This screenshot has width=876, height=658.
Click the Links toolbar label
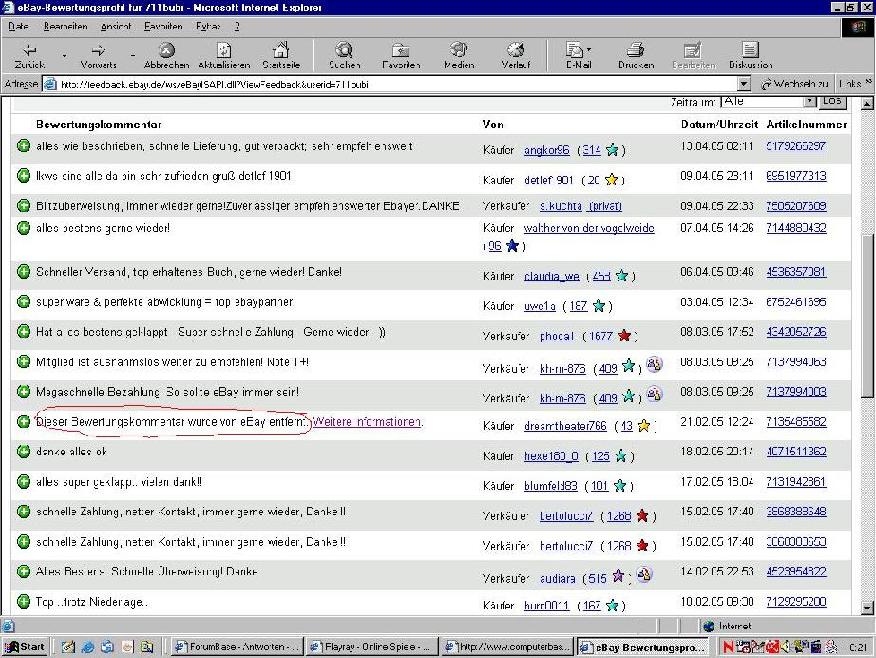coord(850,84)
